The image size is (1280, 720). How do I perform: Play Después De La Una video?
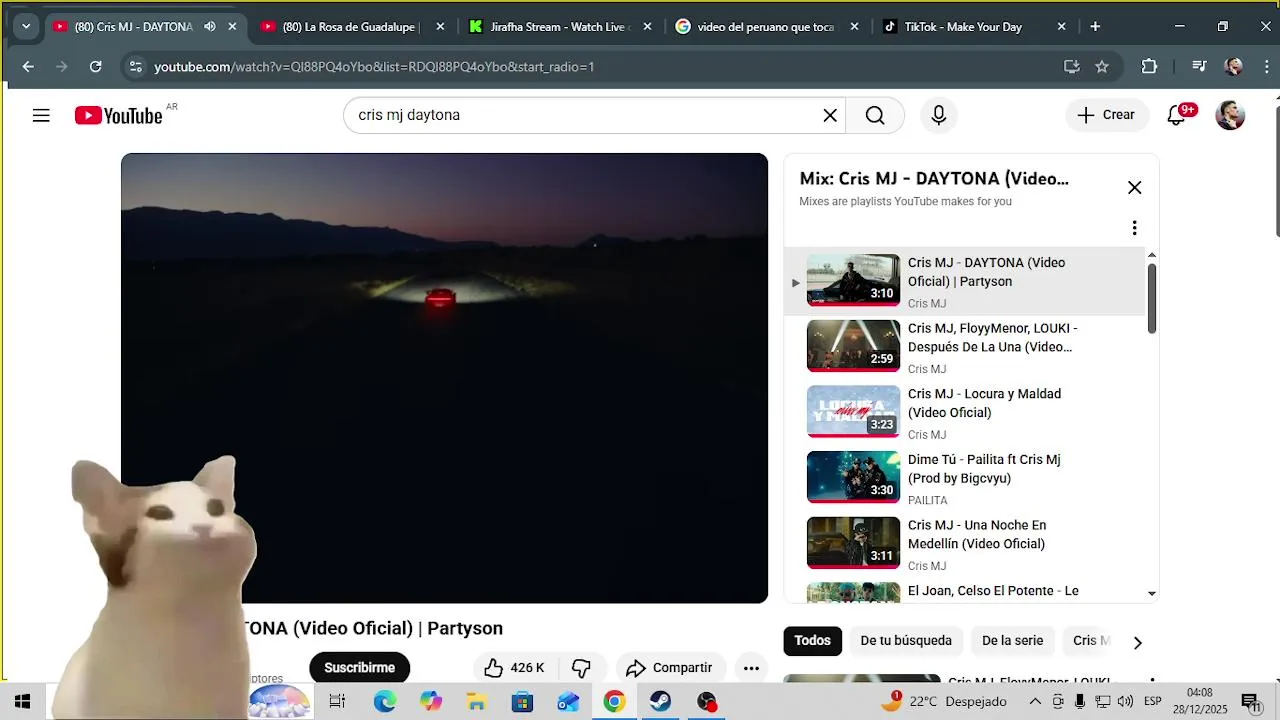click(965, 347)
